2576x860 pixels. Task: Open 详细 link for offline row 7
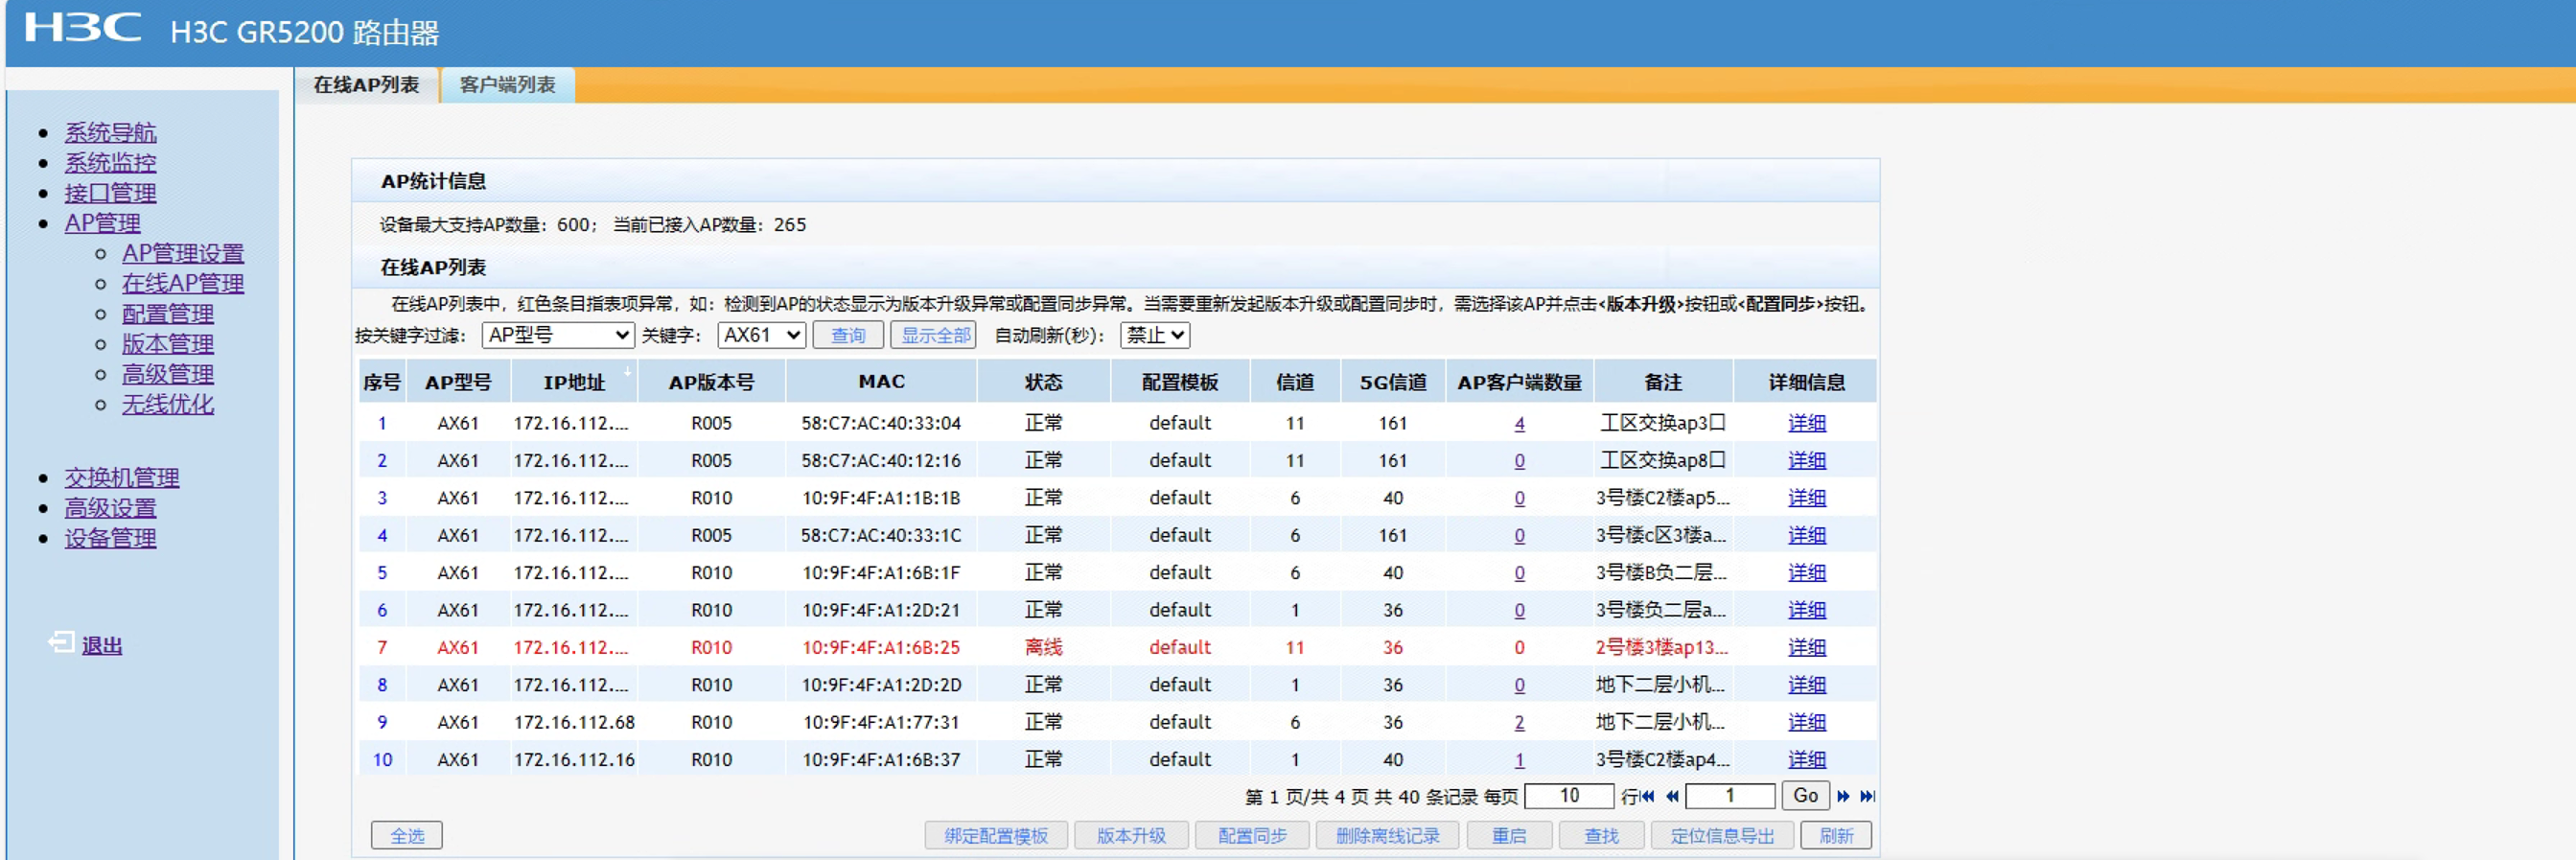click(1806, 647)
